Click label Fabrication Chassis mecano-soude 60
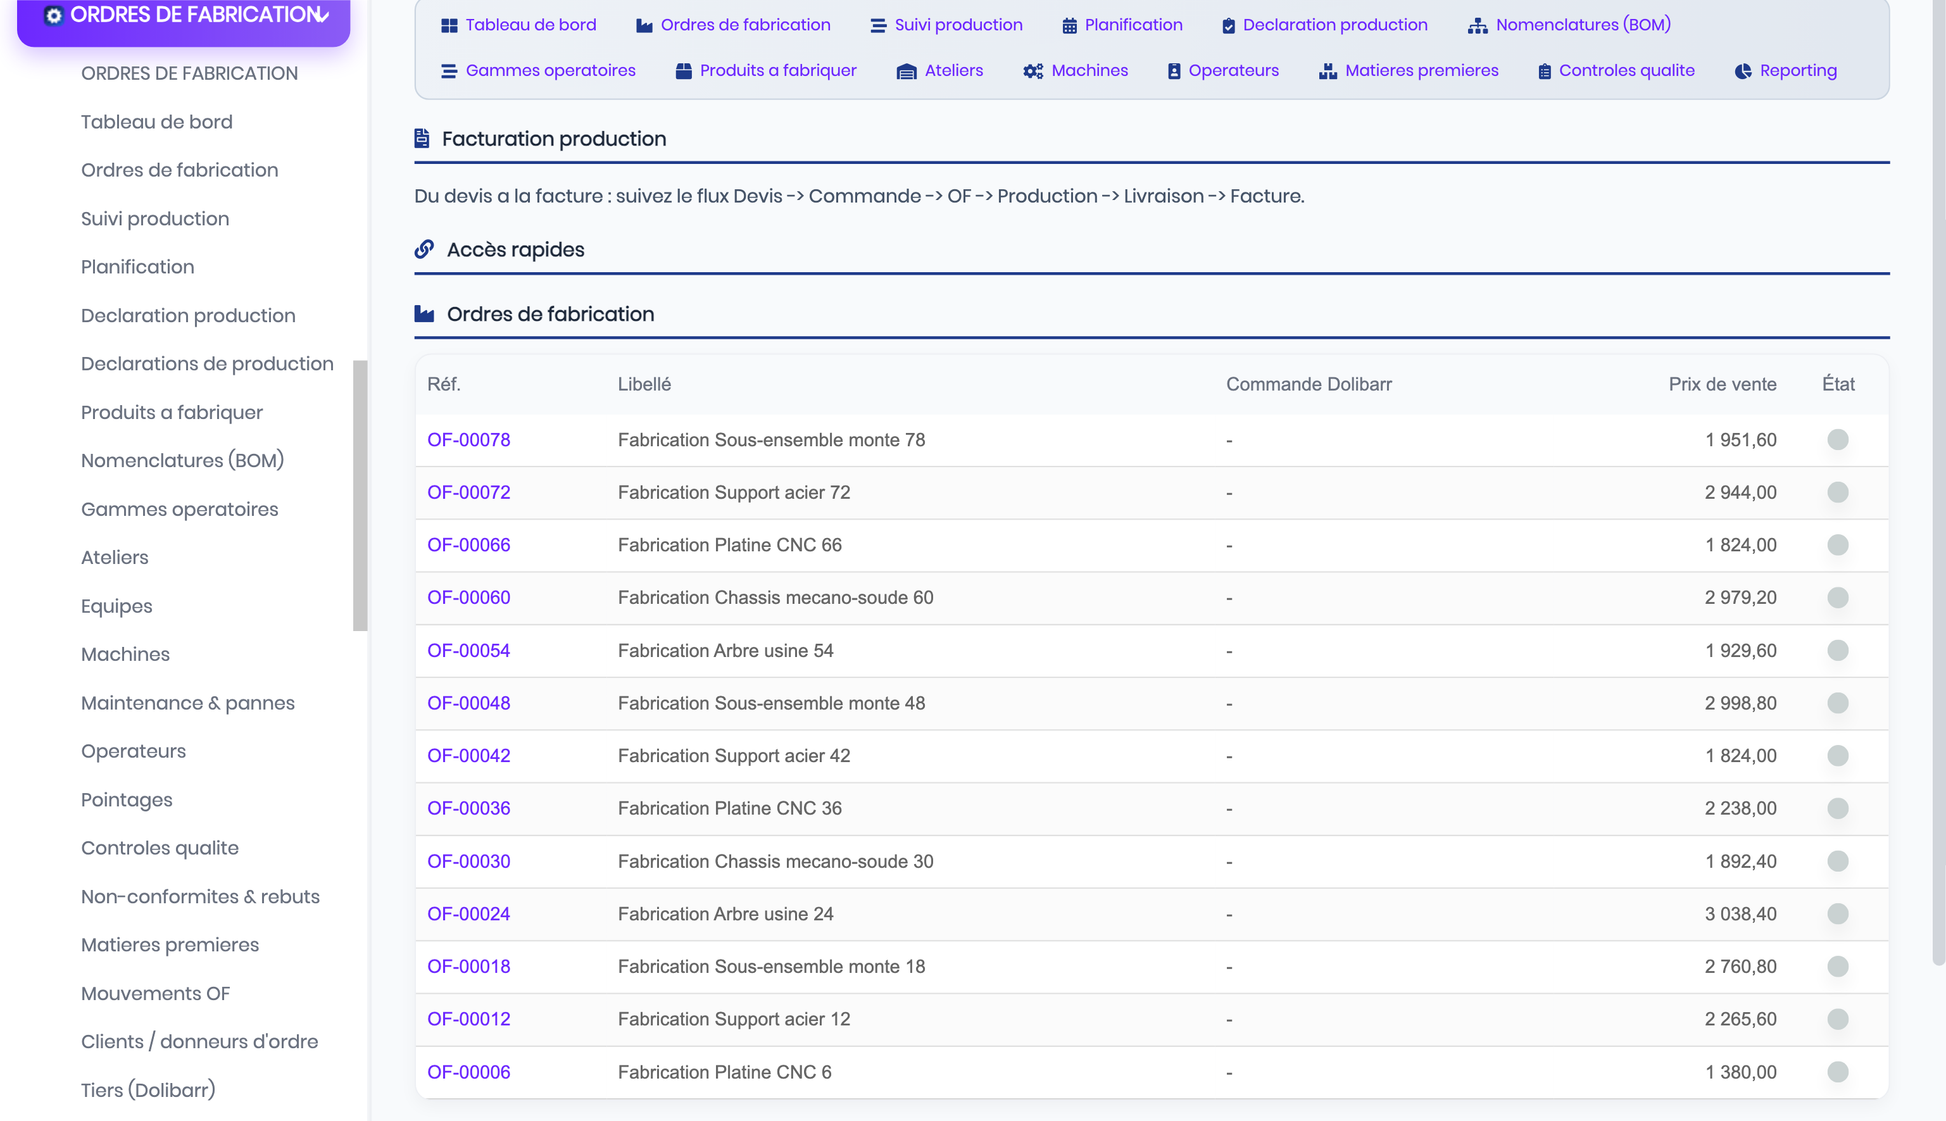Image resolution: width=1946 pixels, height=1121 pixels. (775, 598)
